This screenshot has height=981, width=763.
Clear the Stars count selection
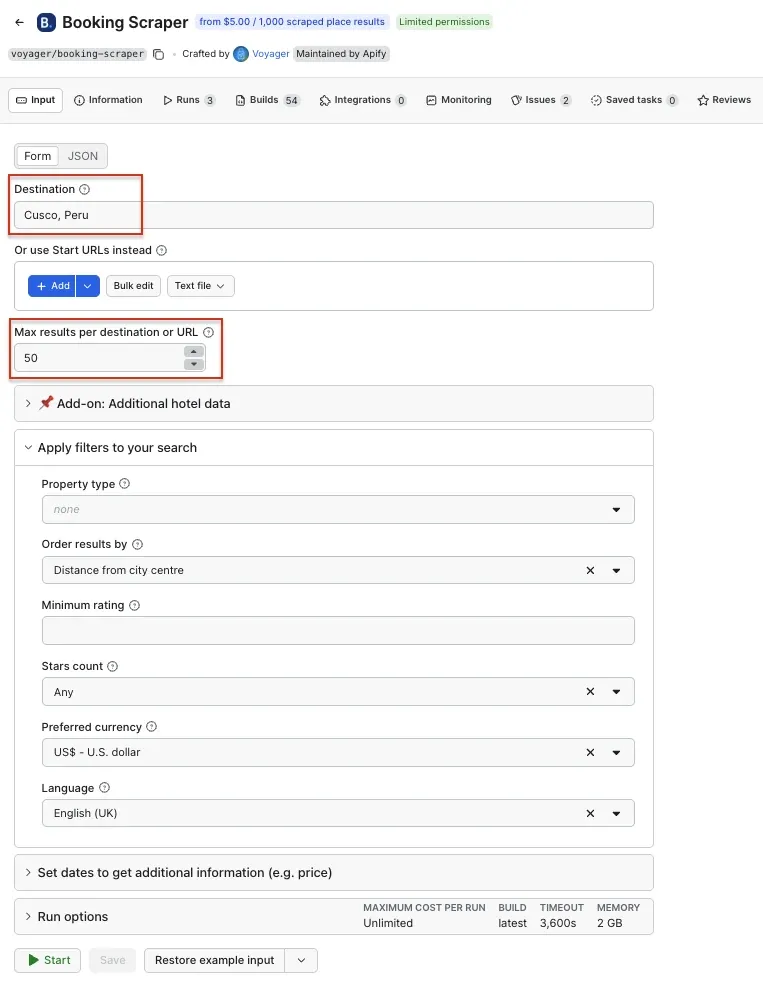coord(590,692)
